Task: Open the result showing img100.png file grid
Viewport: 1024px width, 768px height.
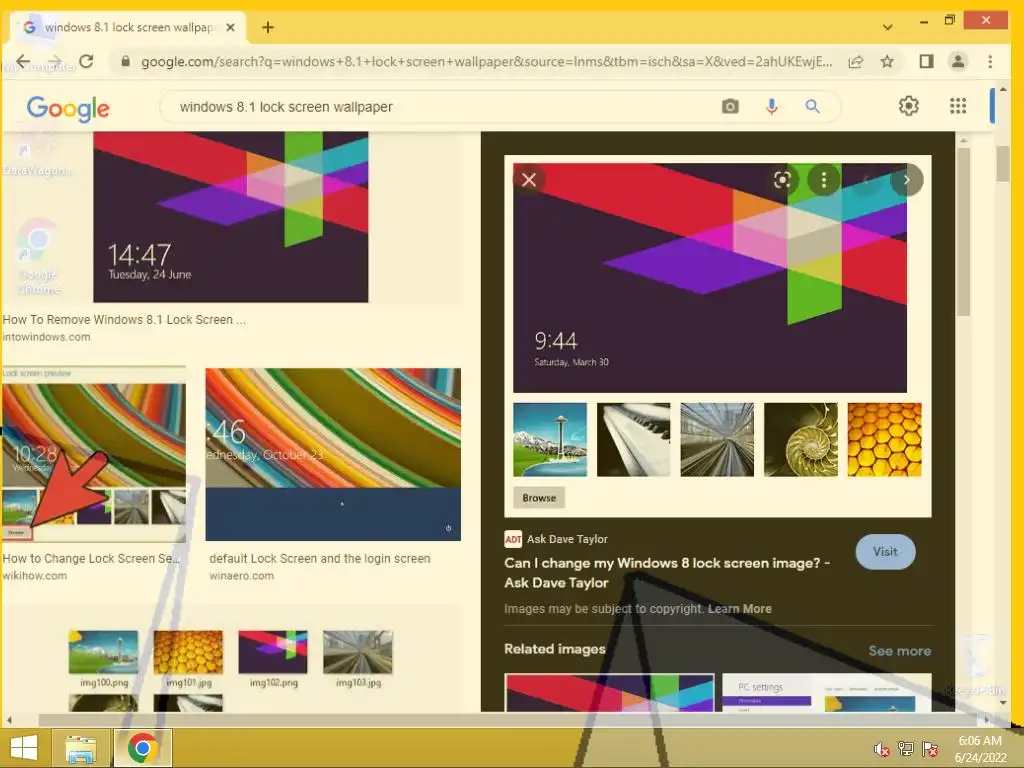Action: tap(231, 671)
